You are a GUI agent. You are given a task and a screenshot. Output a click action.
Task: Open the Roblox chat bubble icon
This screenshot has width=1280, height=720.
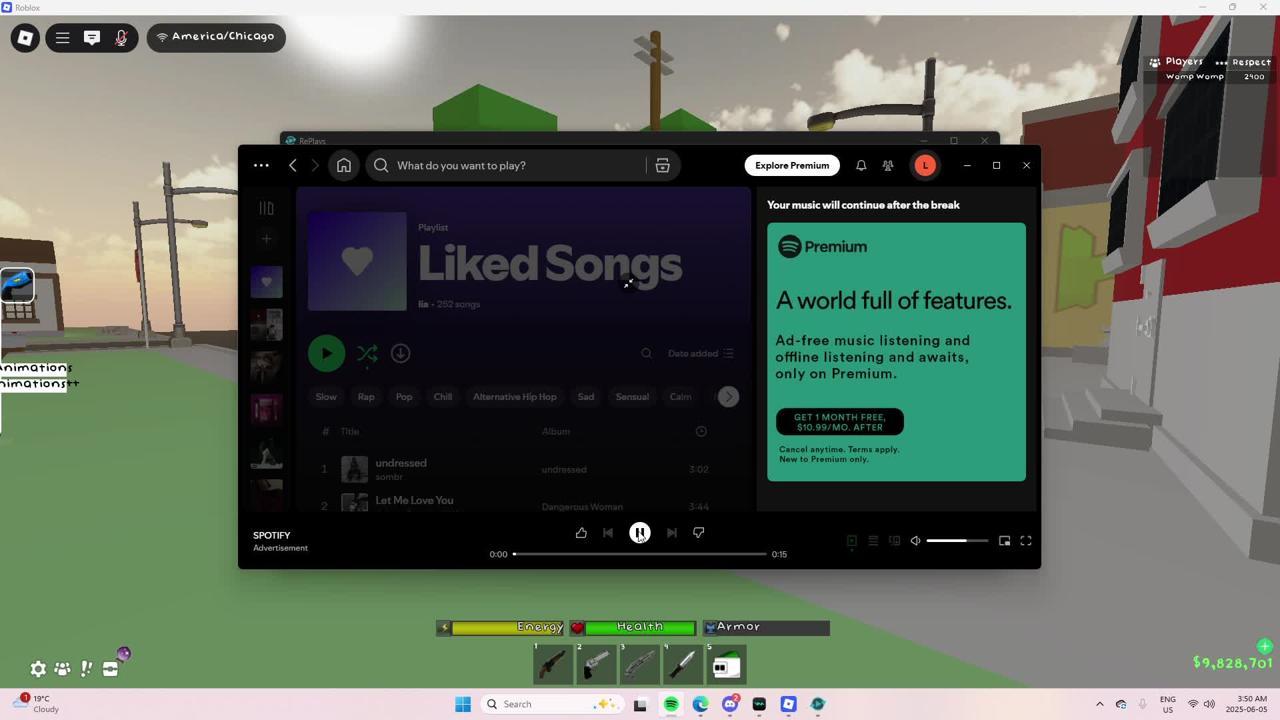(91, 38)
